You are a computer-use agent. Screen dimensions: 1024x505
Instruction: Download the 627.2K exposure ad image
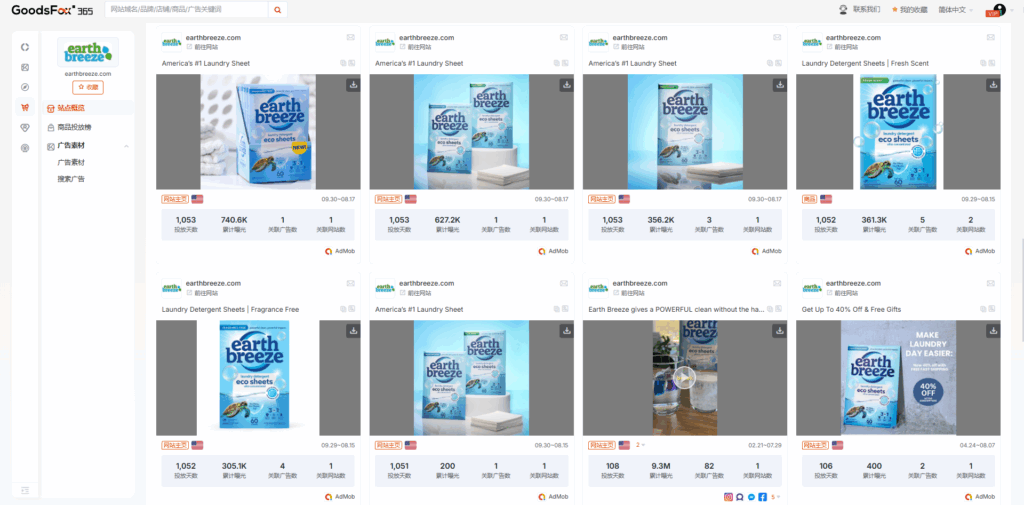[567, 85]
